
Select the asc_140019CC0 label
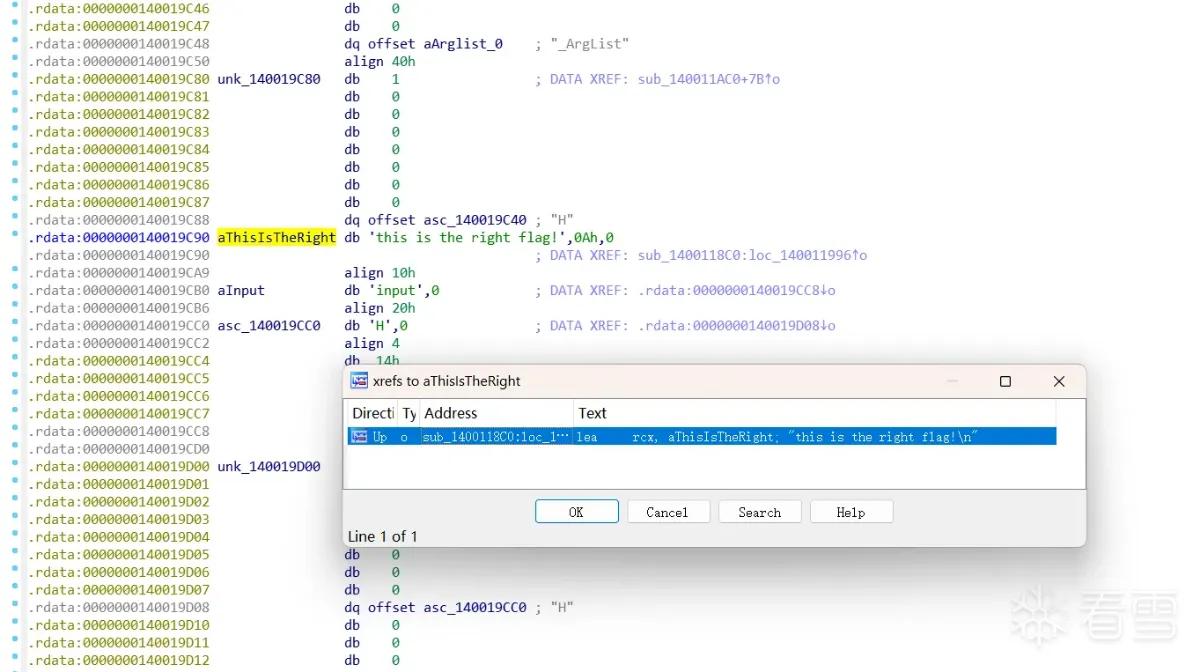(x=269, y=326)
